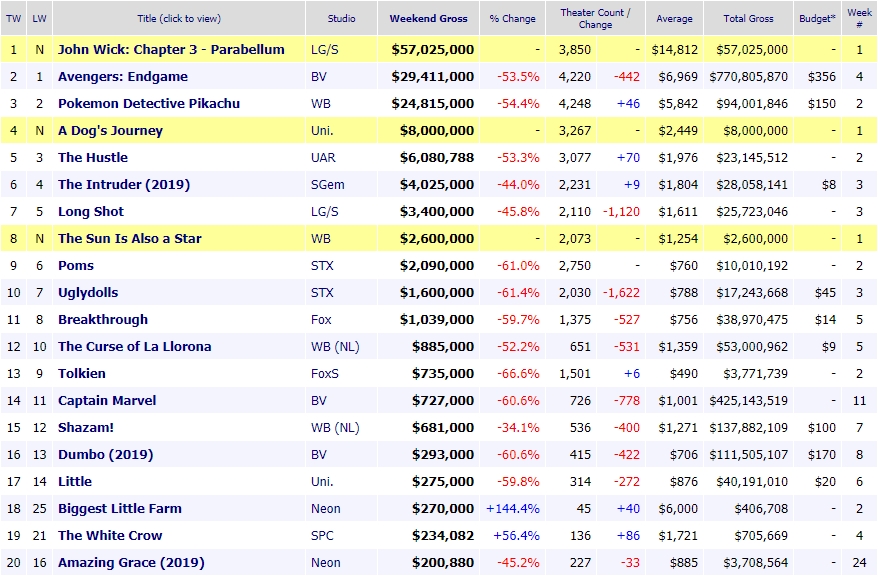This screenshot has width=878, height=578.
Task: Click the -66.6% change value
Action: pos(519,374)
